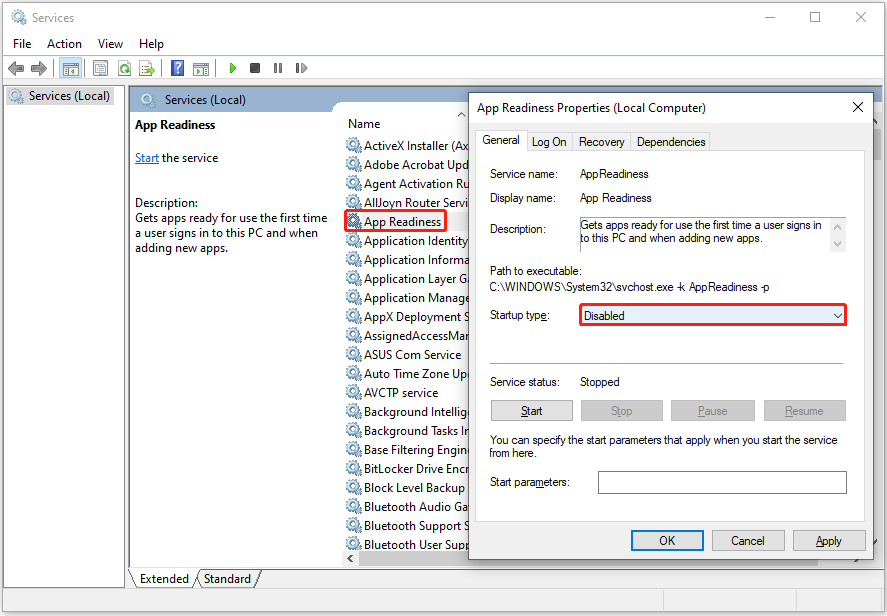
Task: Switch to Standard view tab
Action: click(x=227, y=579)
